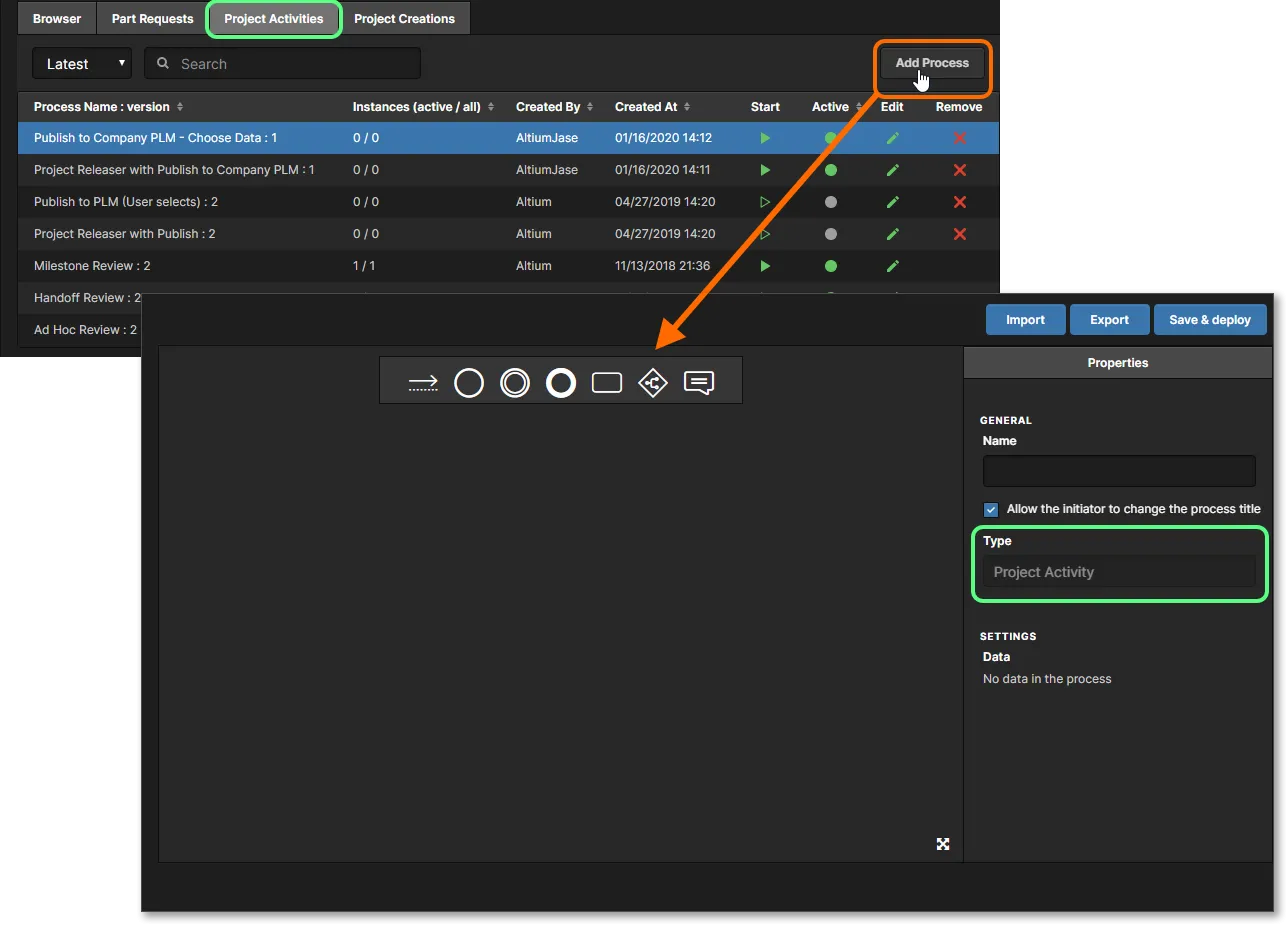Viewport: 1287px width, 925px height.
Task: Open the Project Creations tab
Action: click(404, 19)
